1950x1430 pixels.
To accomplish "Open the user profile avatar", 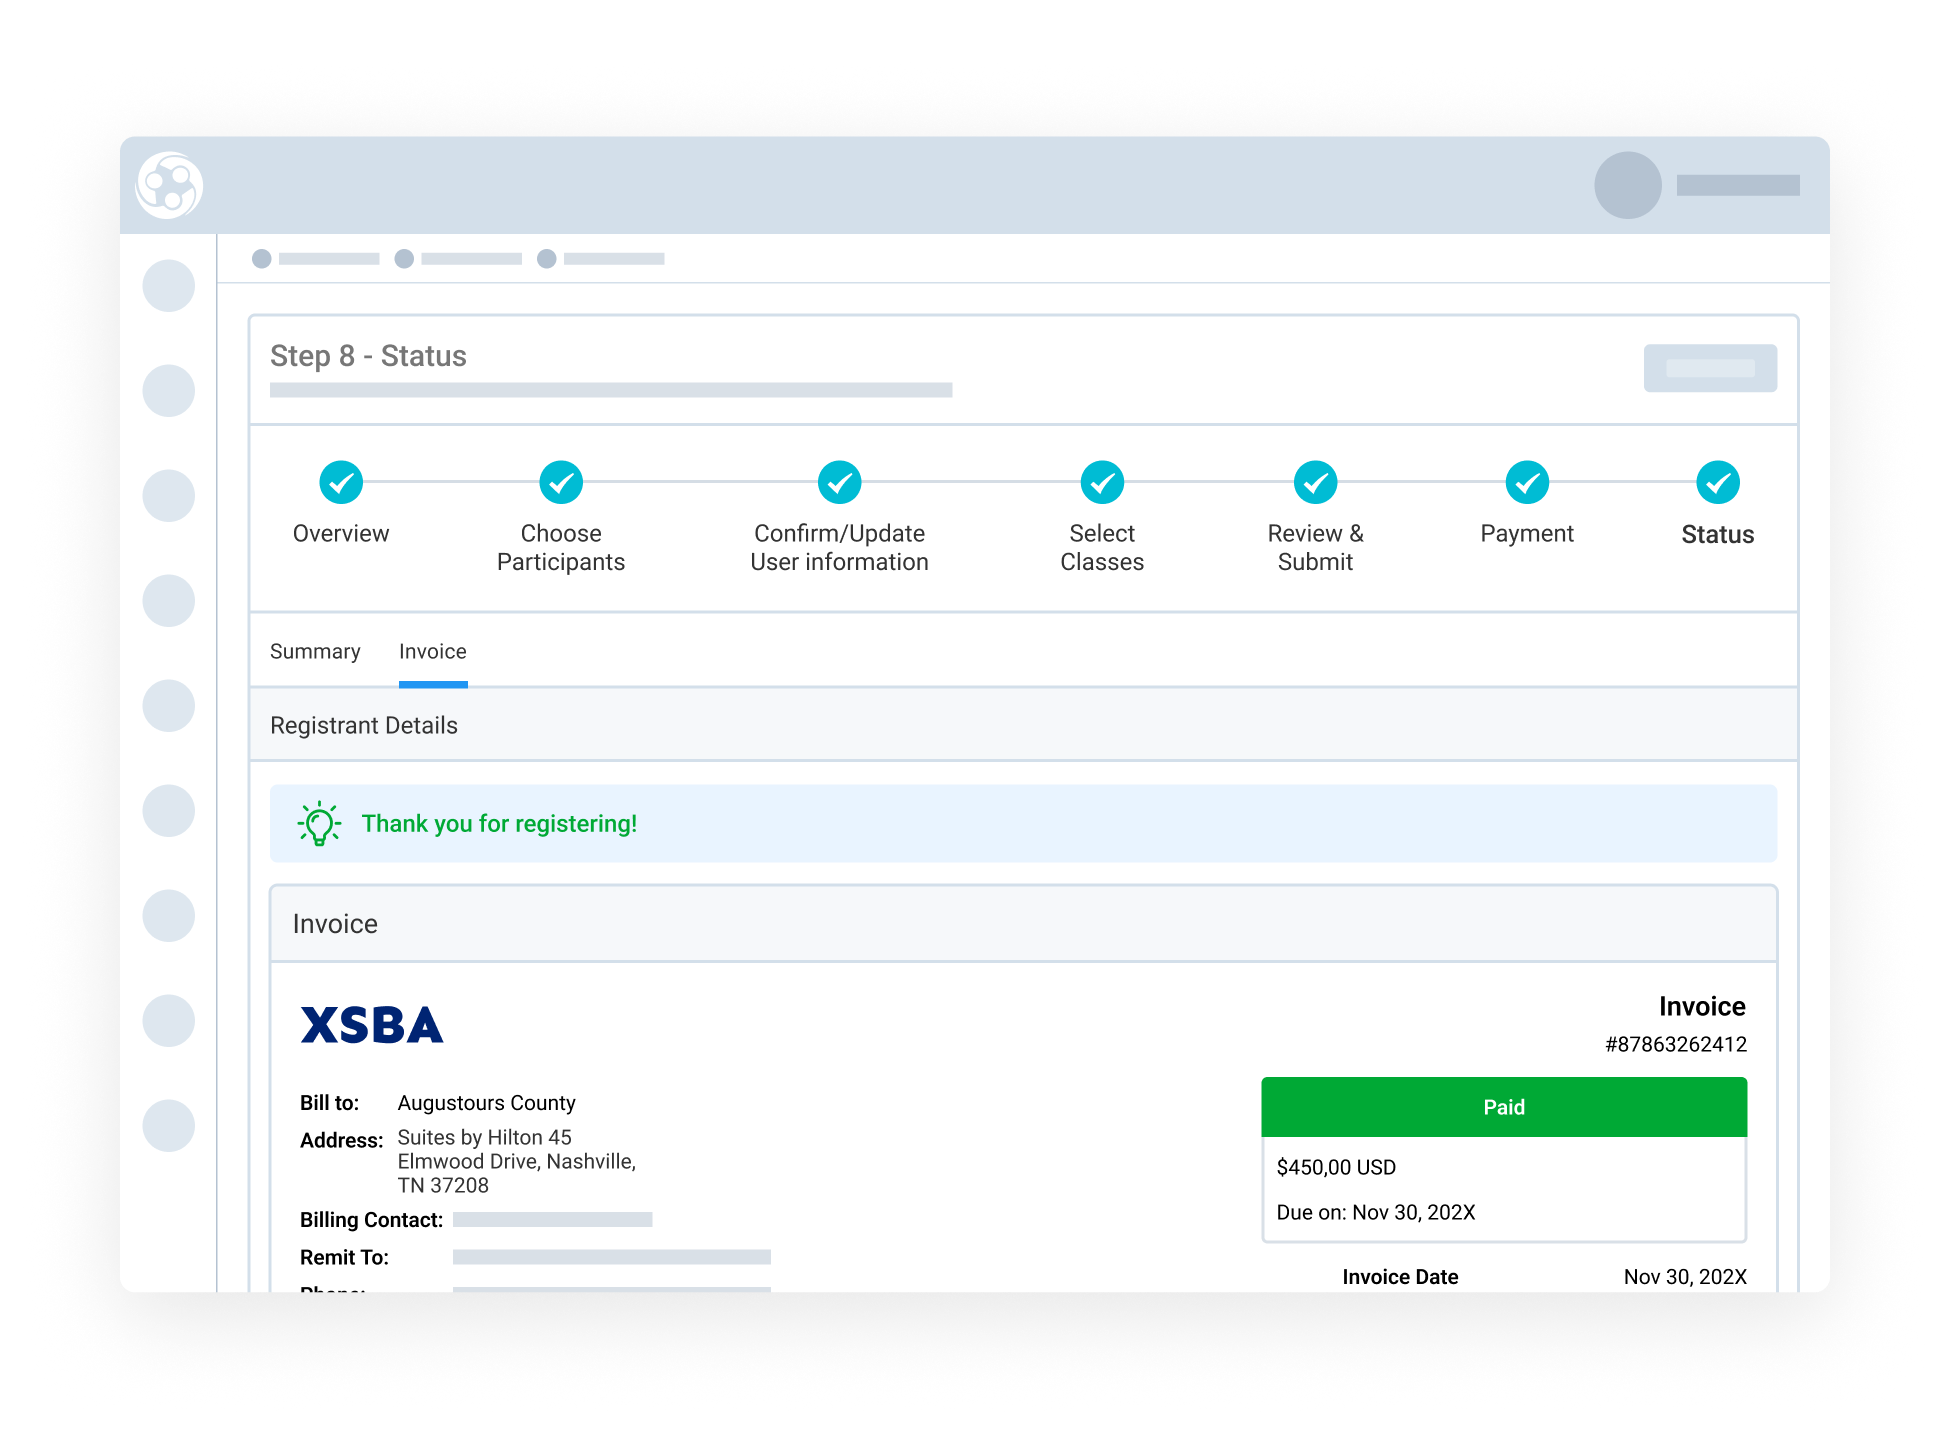I will click(x=1627, y=185).
